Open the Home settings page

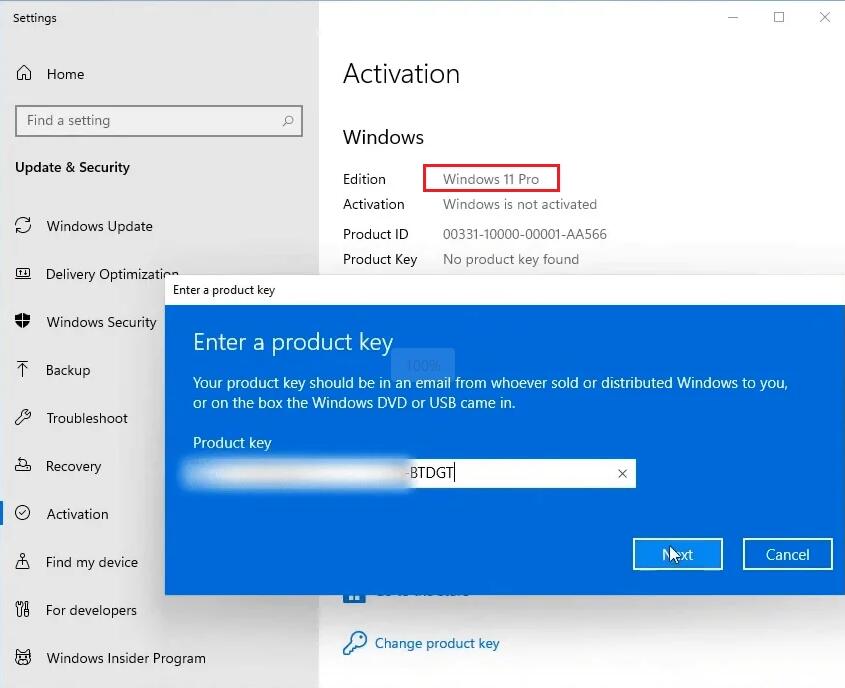click(65, 74)
